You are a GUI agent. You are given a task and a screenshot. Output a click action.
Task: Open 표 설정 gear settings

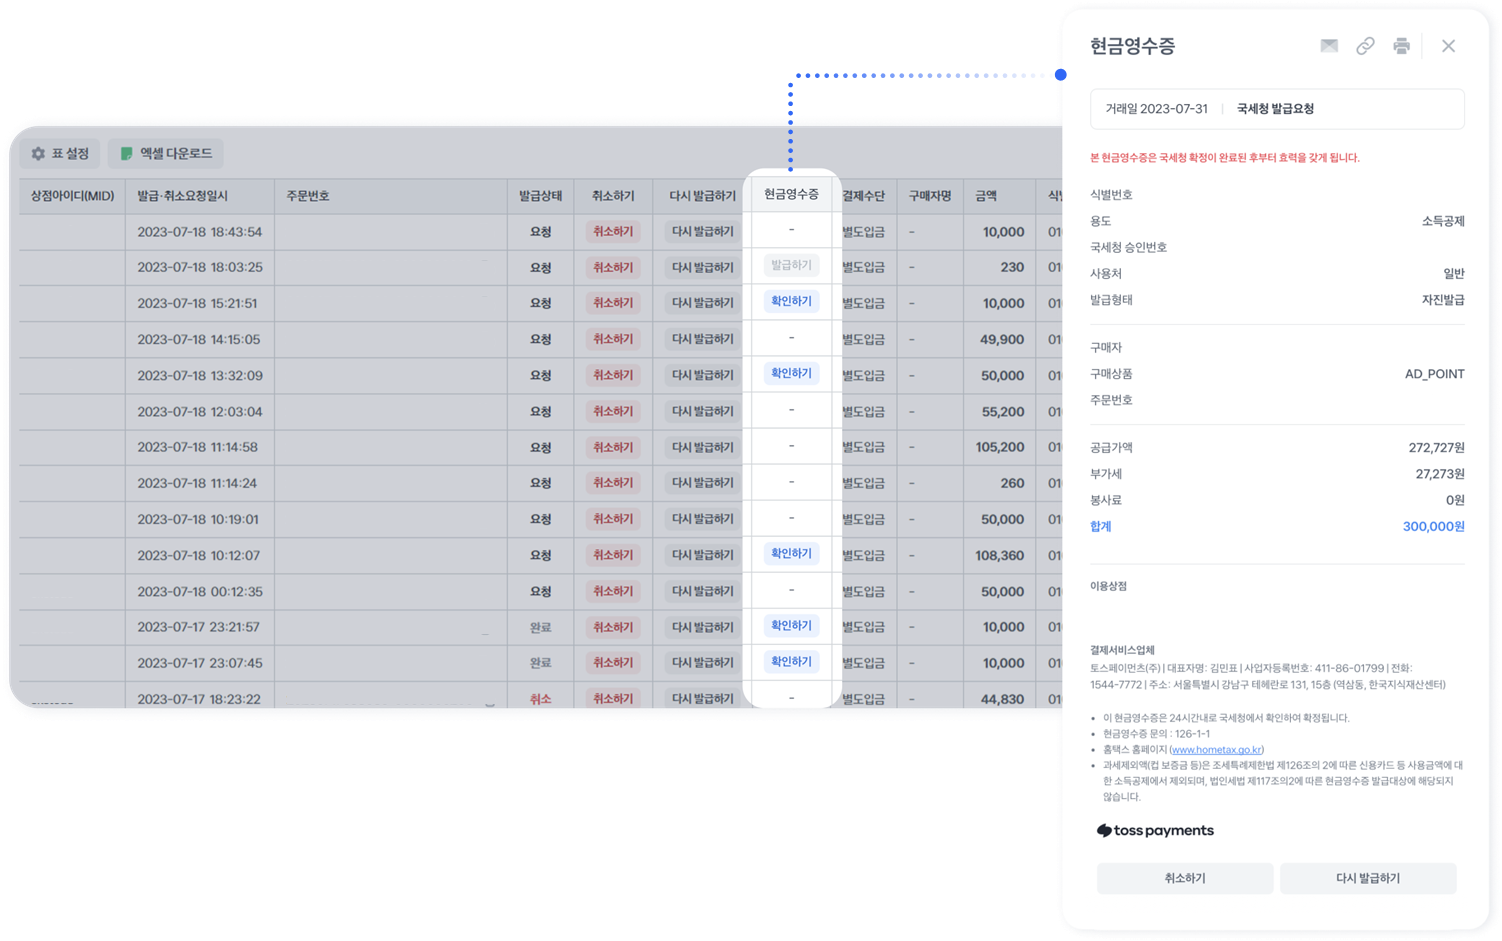tap(61, 154)
